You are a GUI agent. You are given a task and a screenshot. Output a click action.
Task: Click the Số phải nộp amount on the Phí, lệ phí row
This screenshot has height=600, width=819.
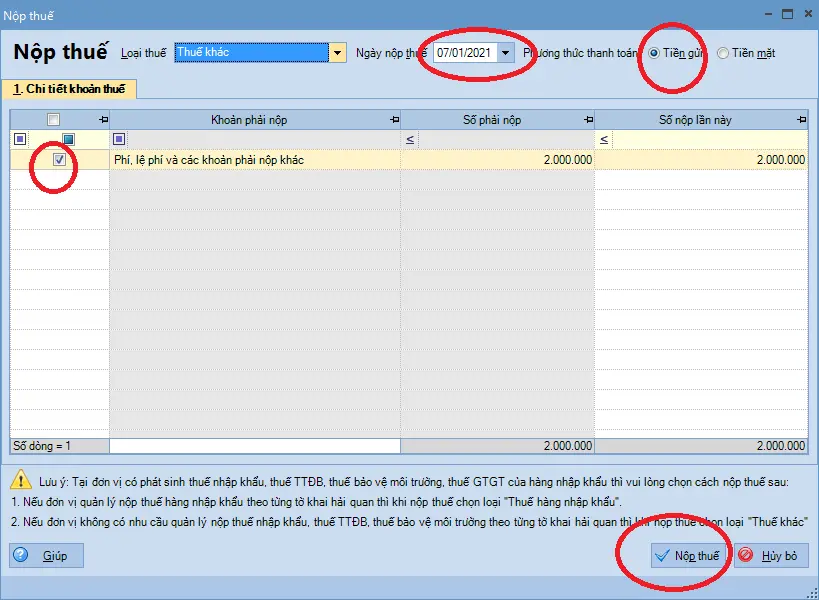pos(498,160)
